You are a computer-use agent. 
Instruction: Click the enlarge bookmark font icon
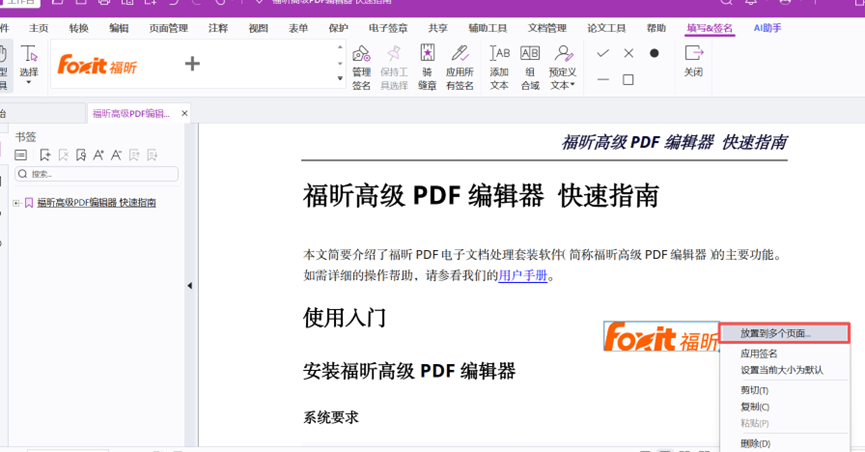[98, 155]
